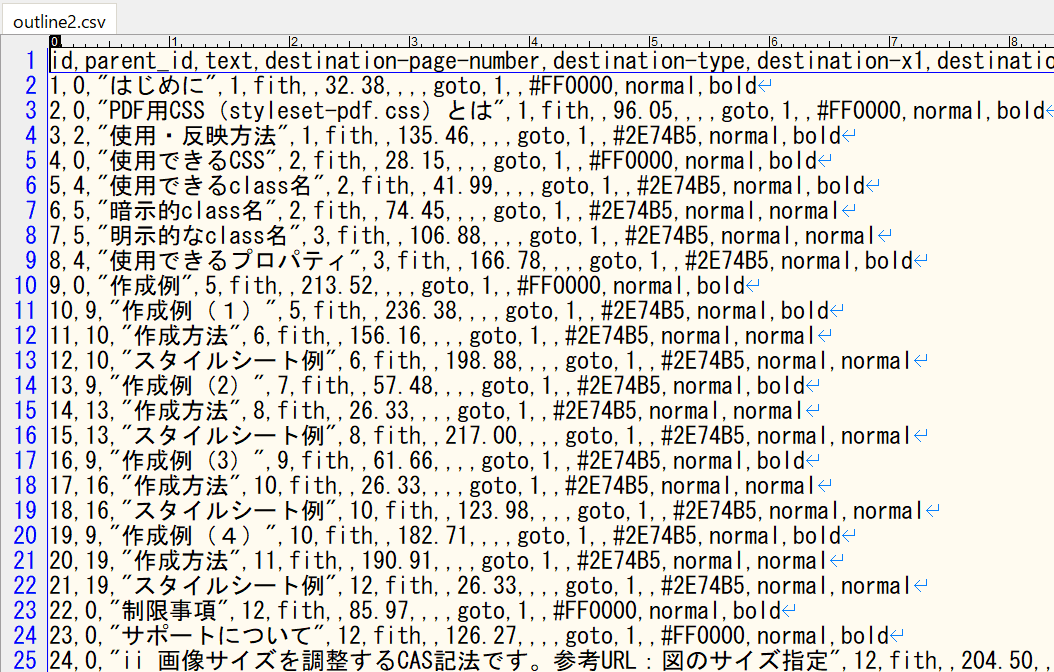
Task: Click line number 5 in the gutter
Action: pos(31,161)
